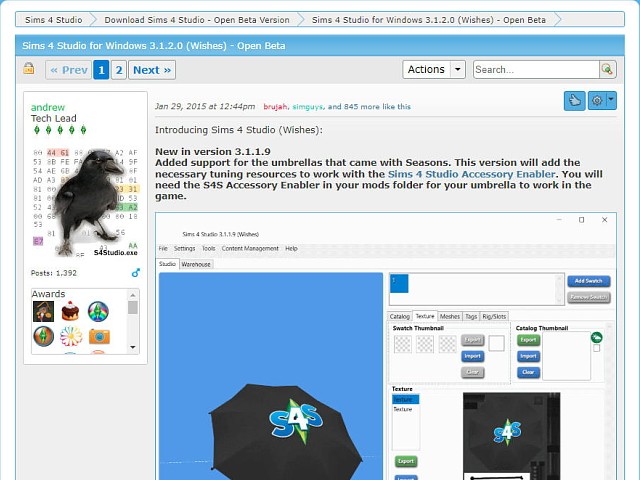Viewport: 640px width, 480px height.
Task: Click the search magnifier icon
Action: point(607,69)
